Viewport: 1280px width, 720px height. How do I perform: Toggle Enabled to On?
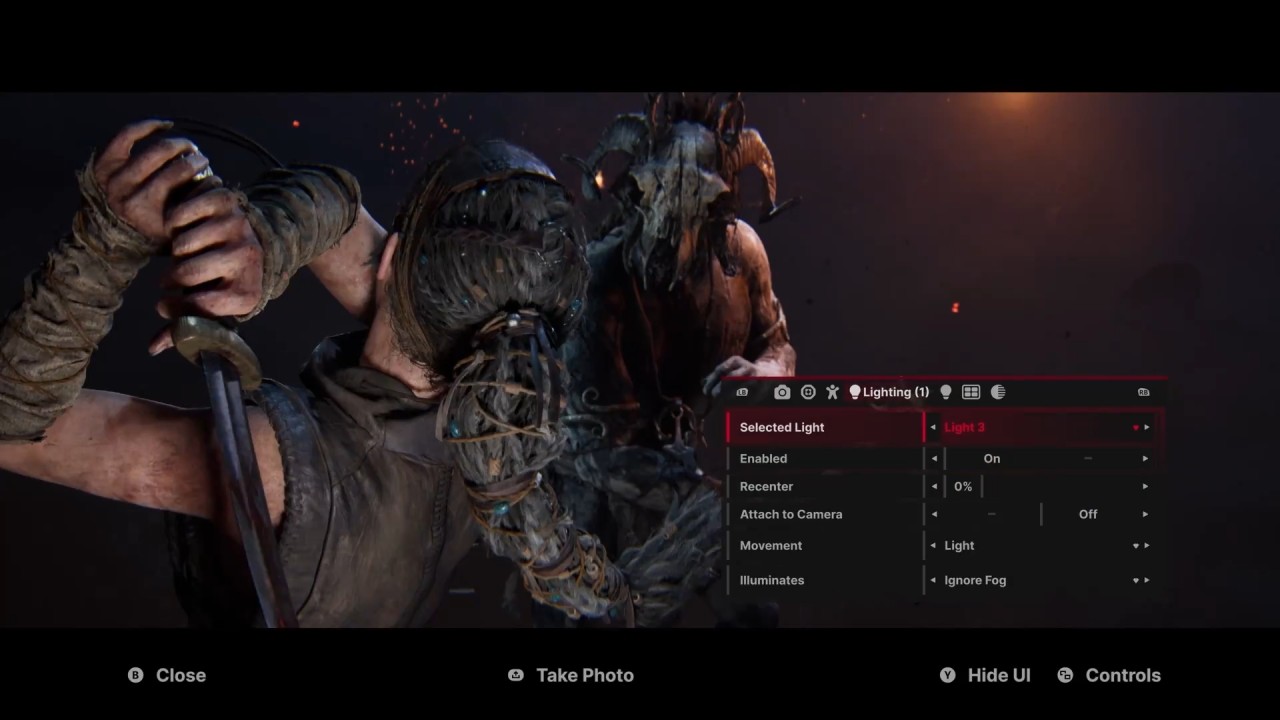pyautogui.click(x=992, y=458)
